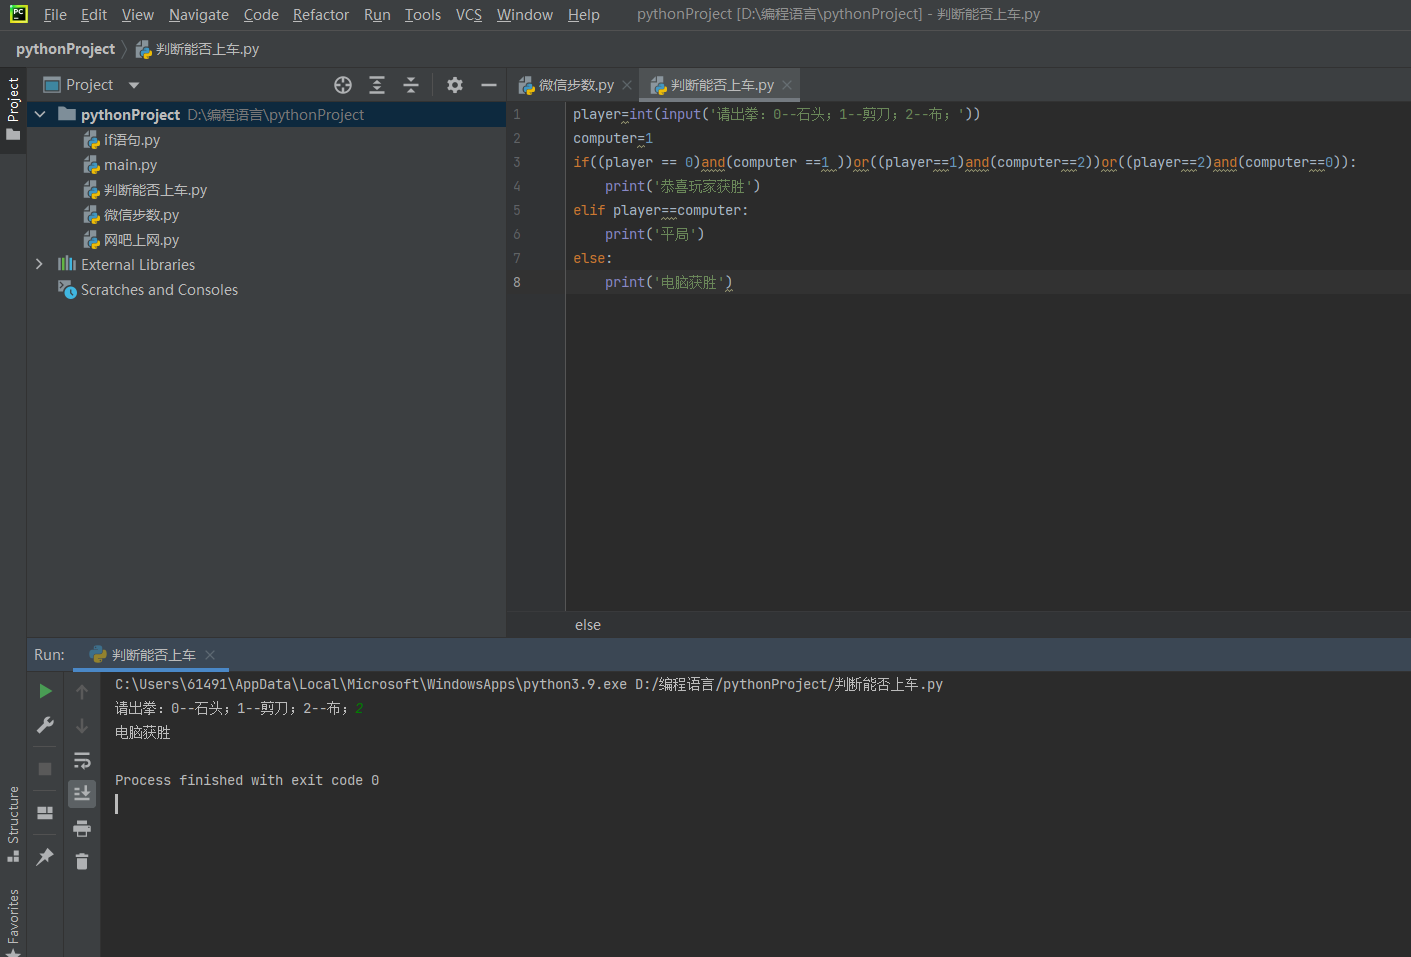1411x957 pixels.
Task: Click the Pin Tab icon
Action: point(45,857)
